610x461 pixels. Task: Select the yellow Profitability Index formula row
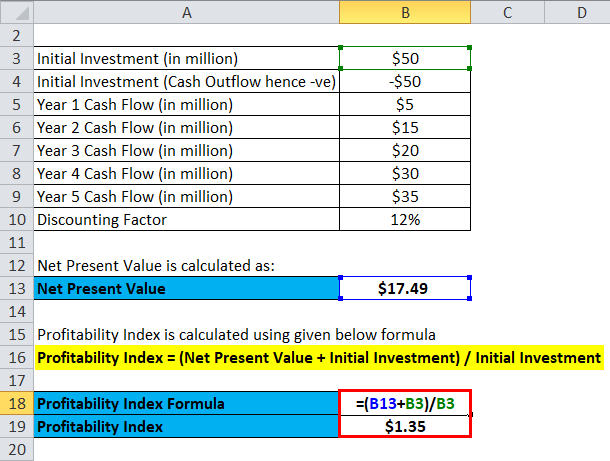coord(319,357)
